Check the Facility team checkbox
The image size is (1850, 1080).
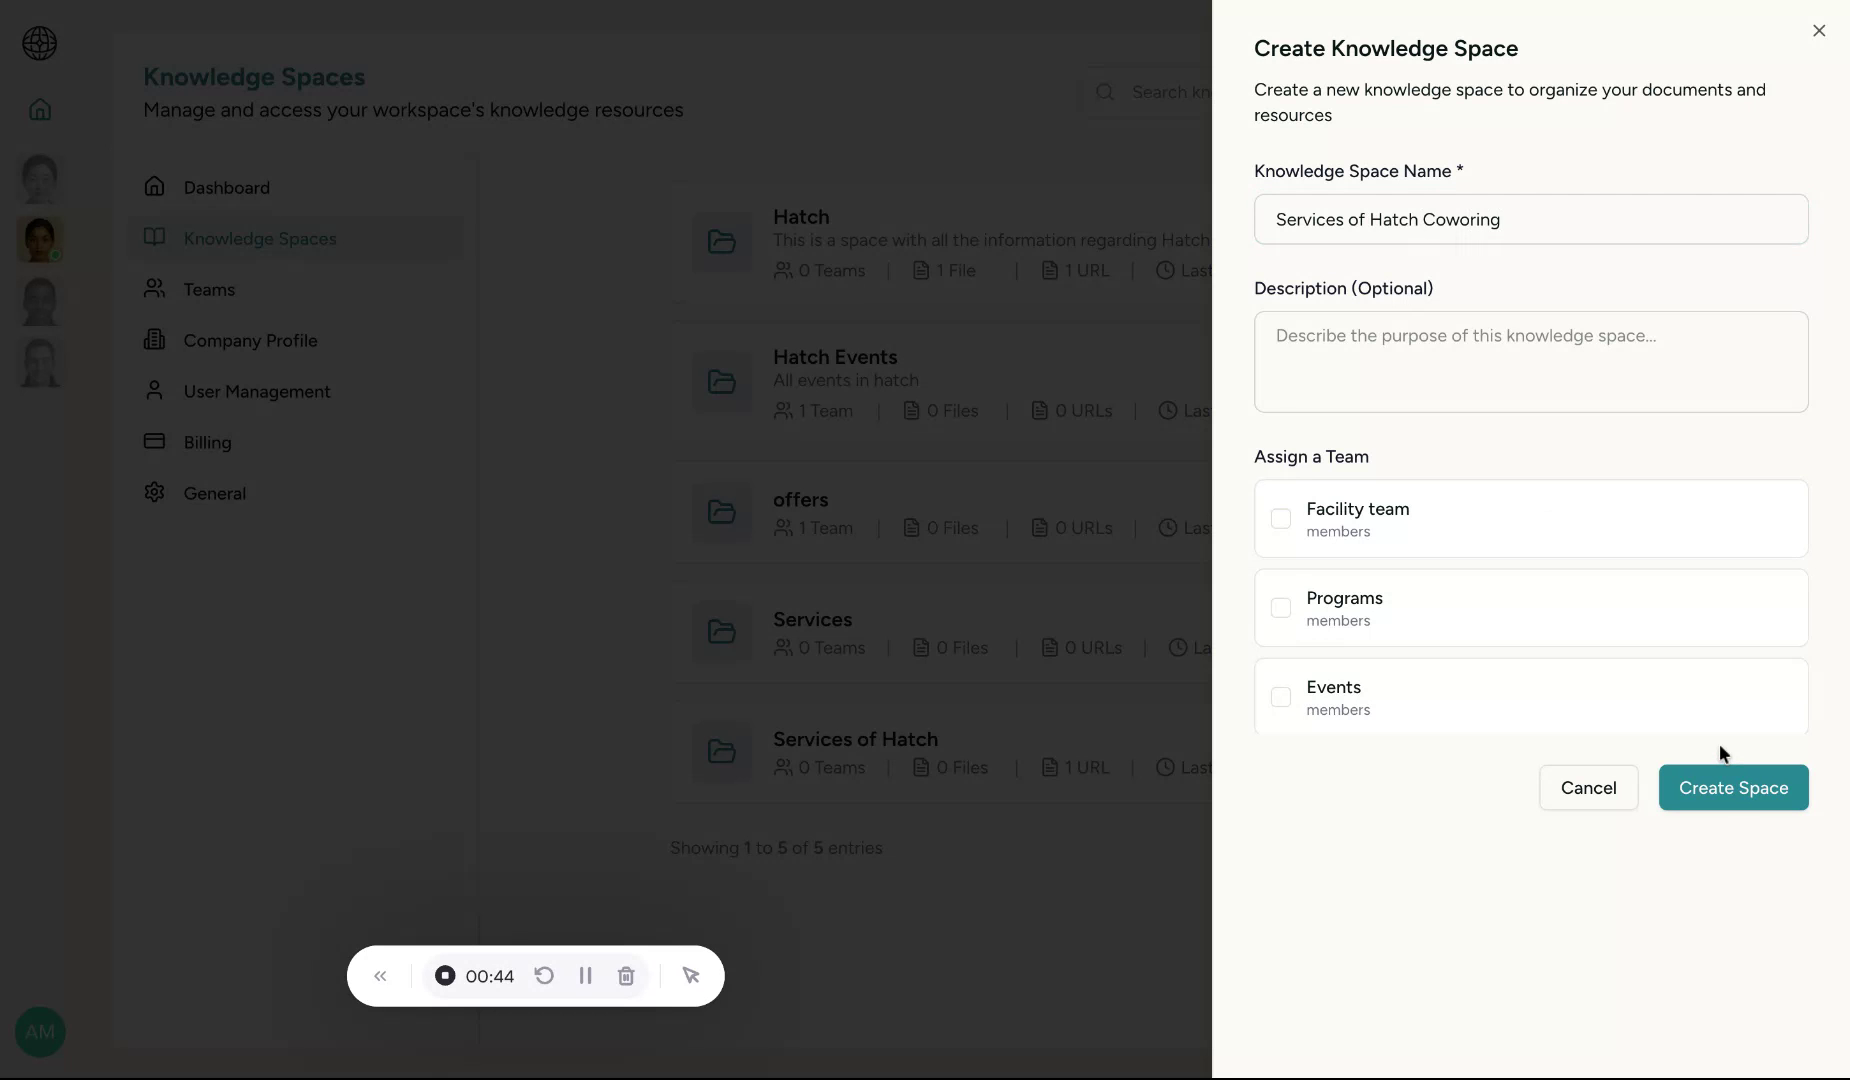click(x=1283, y=519)
